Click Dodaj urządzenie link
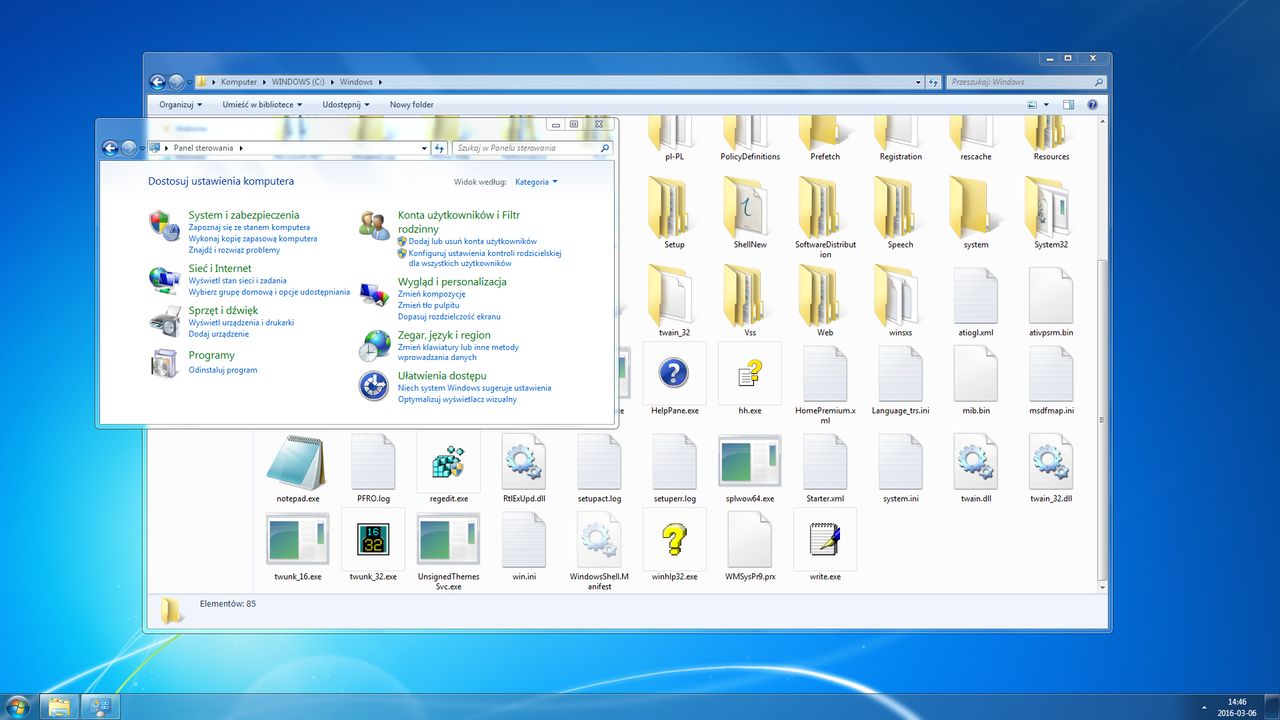 (218, 334)
